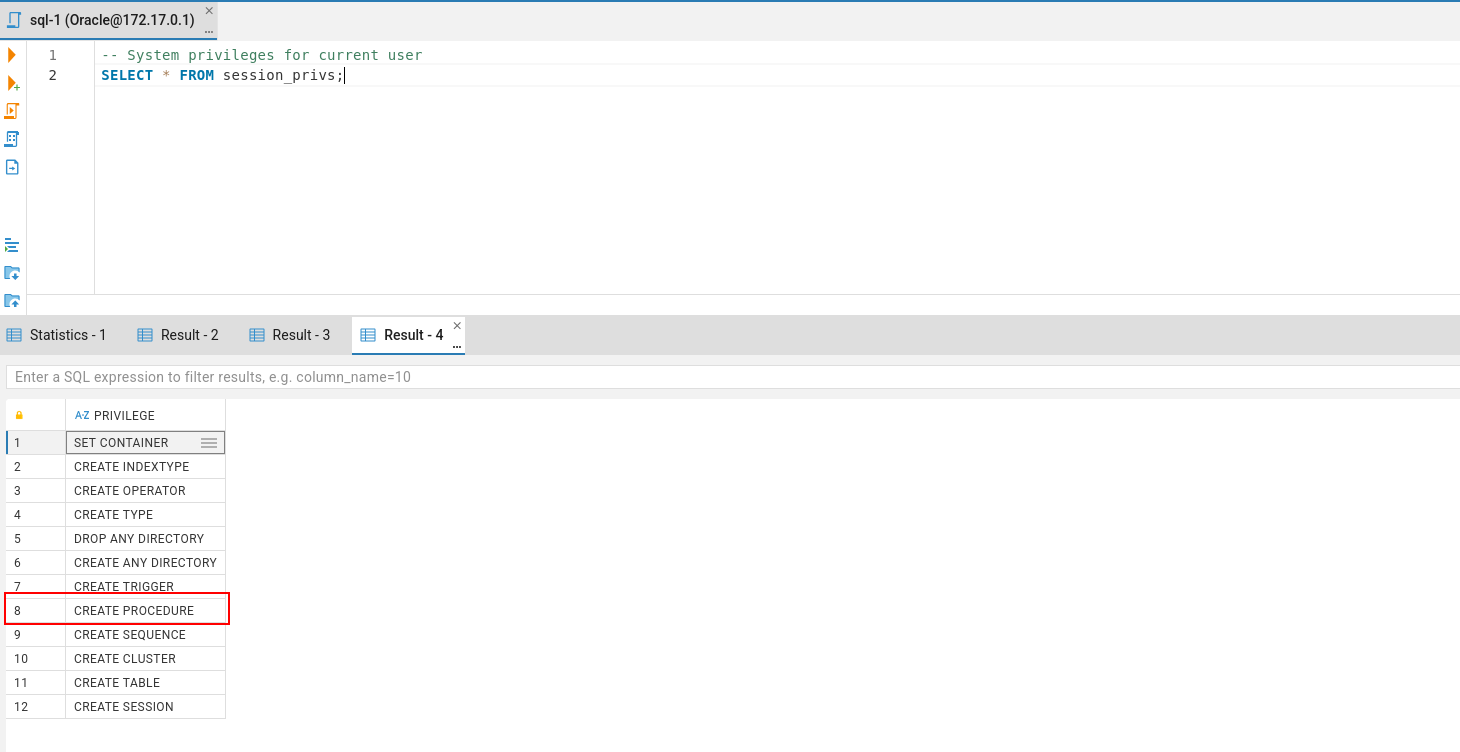Open the cell menu icon on SET CONTAINER
The image size is (1460, 752).
209,443
